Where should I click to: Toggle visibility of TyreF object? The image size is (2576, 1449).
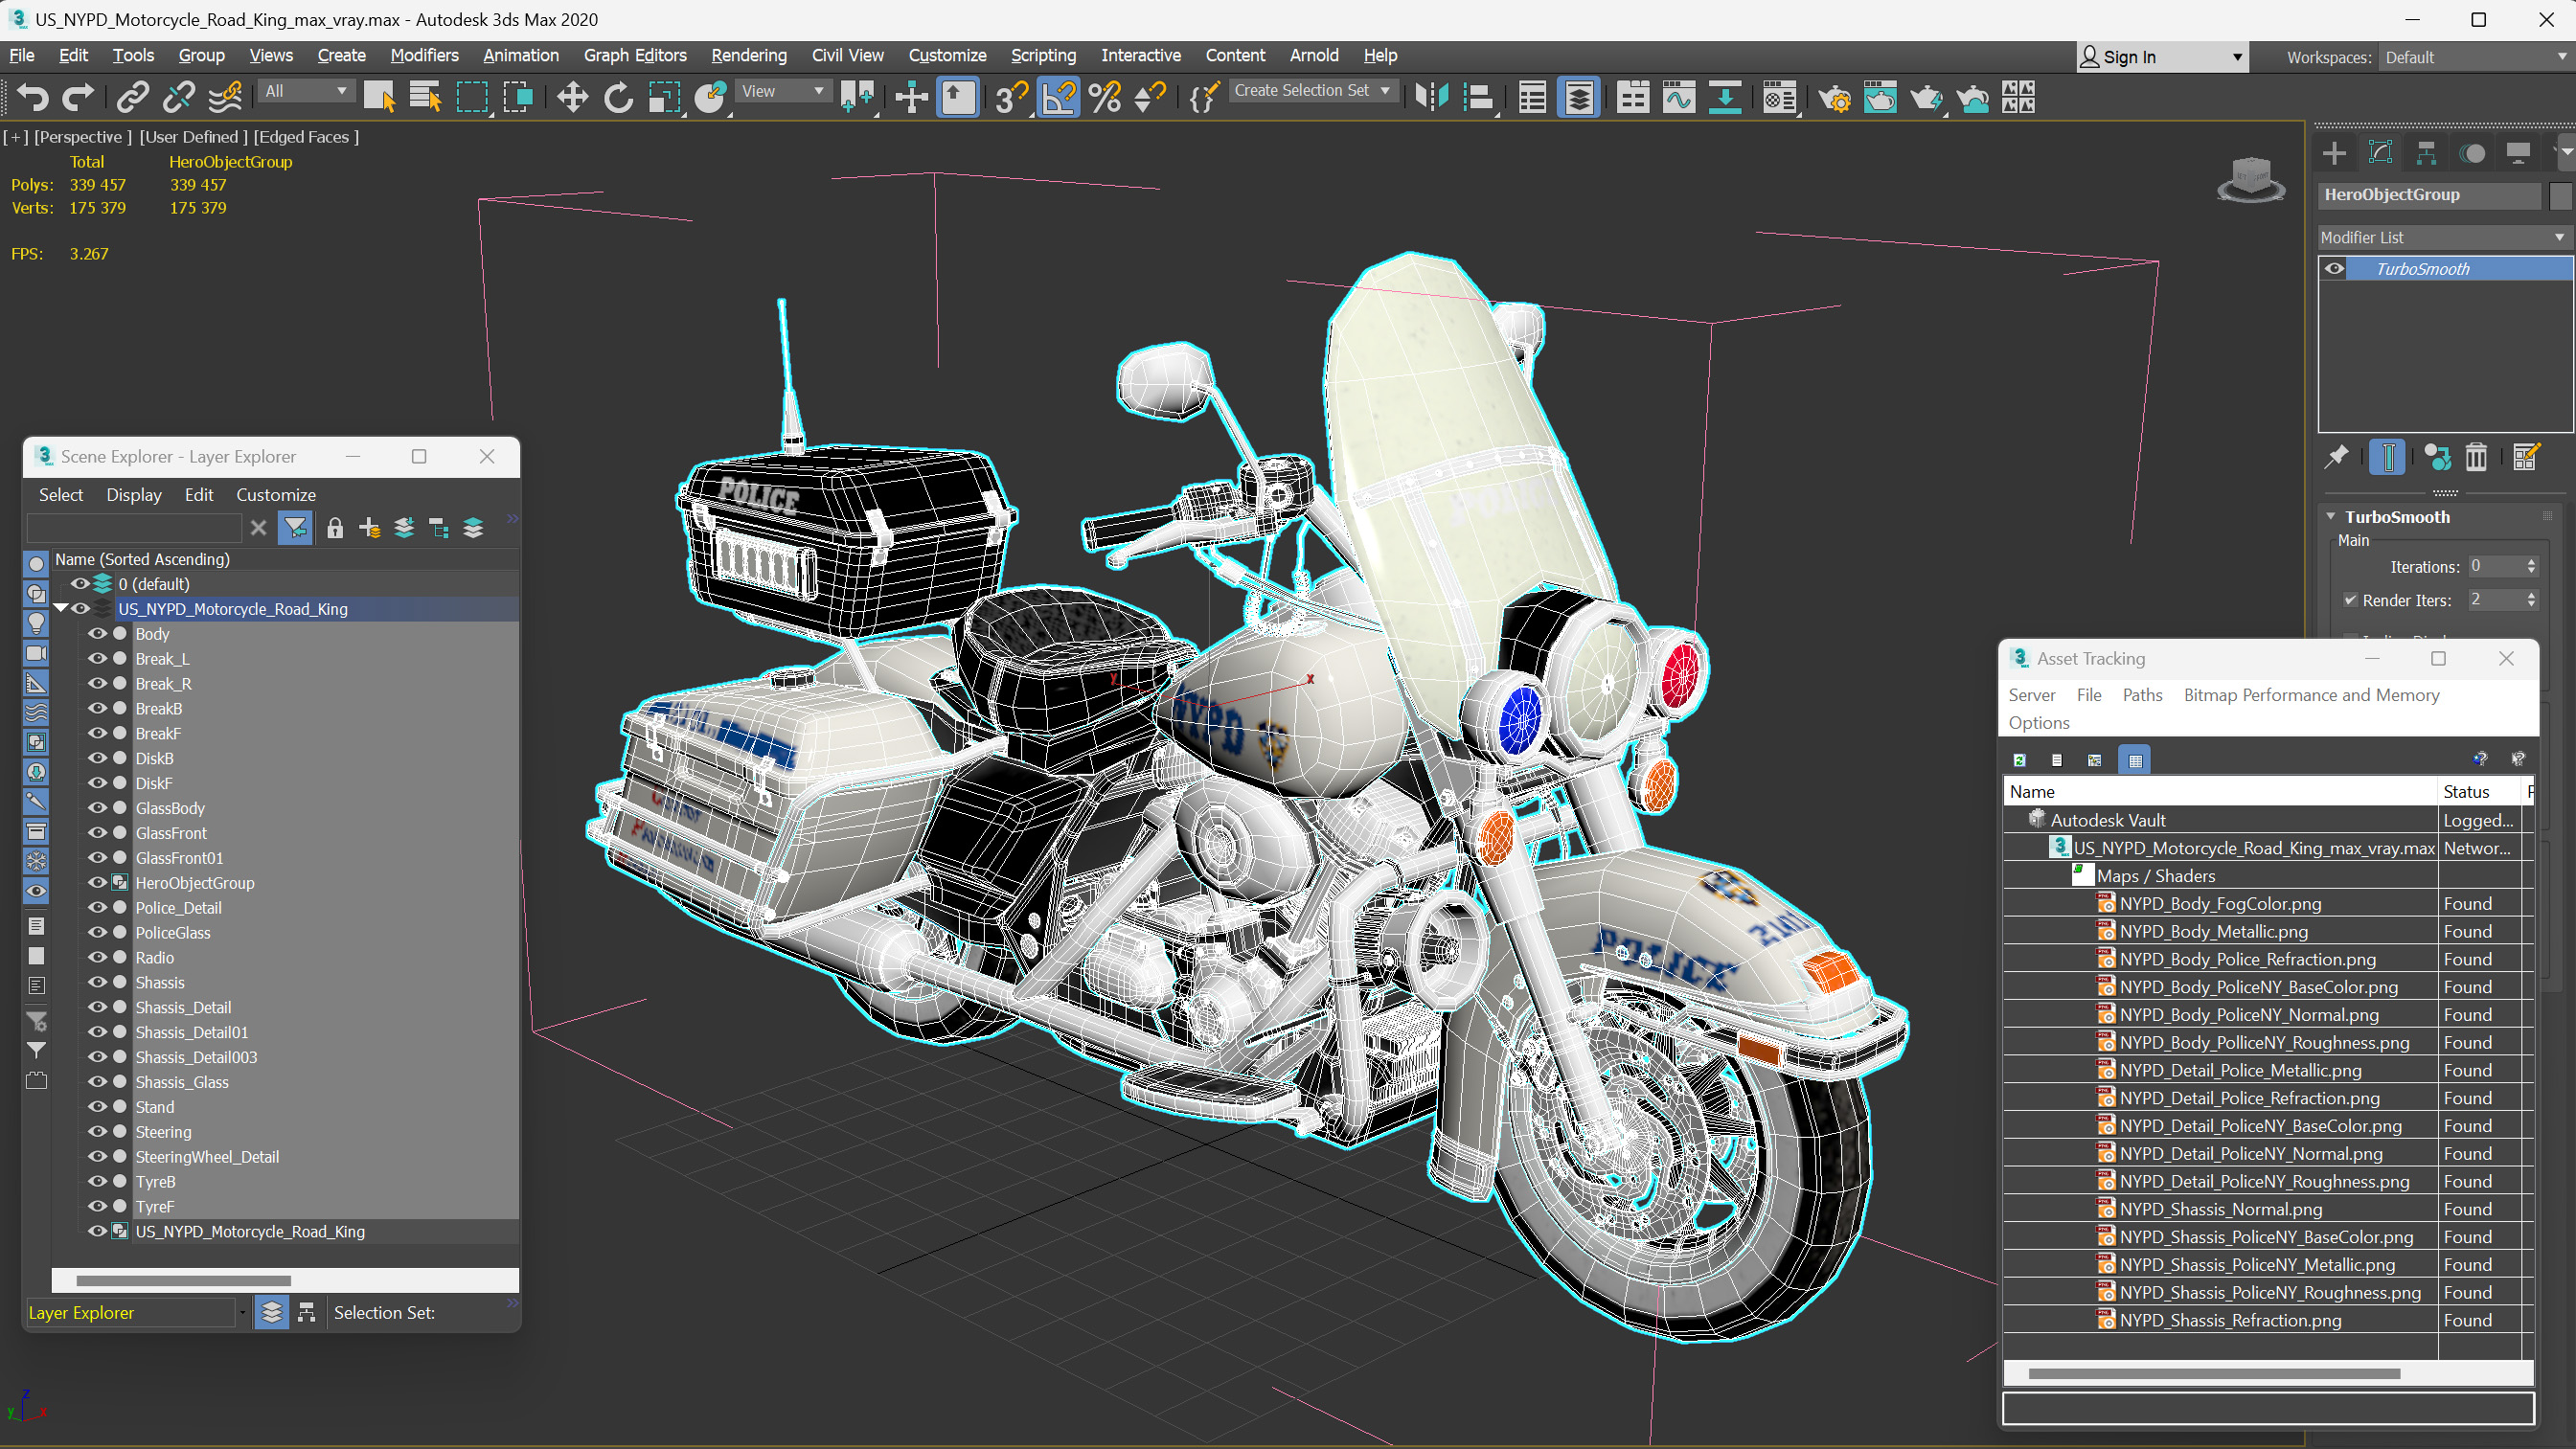pos(97,1206)
